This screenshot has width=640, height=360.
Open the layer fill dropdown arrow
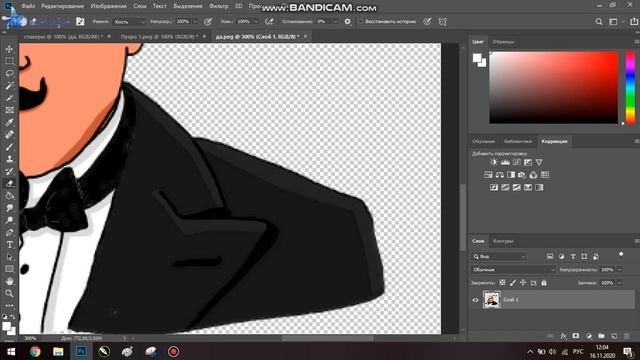pyautogui.click(x=620, y=282)
